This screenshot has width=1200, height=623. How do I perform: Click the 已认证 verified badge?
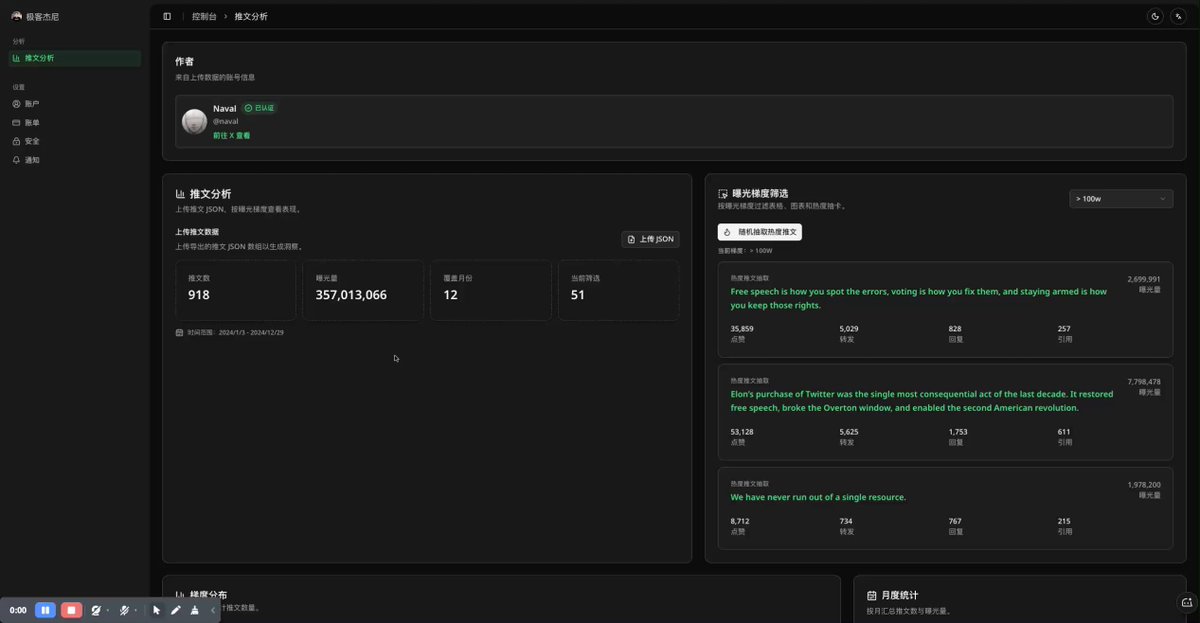[x=260, y=108]
